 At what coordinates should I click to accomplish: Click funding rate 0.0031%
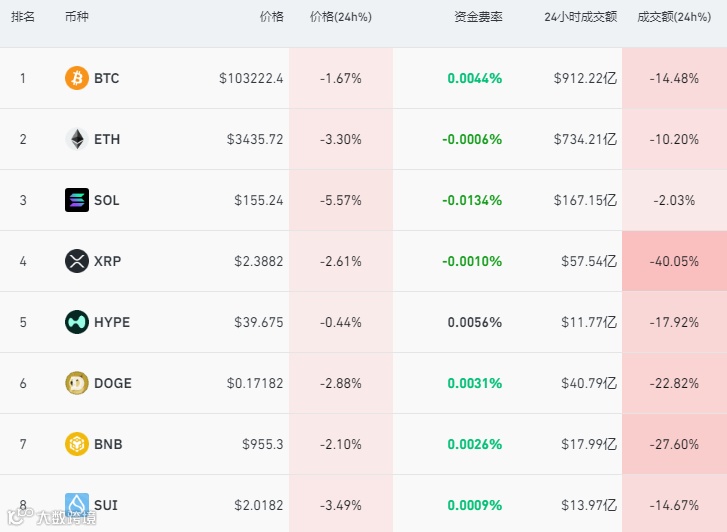coord(475,383)
